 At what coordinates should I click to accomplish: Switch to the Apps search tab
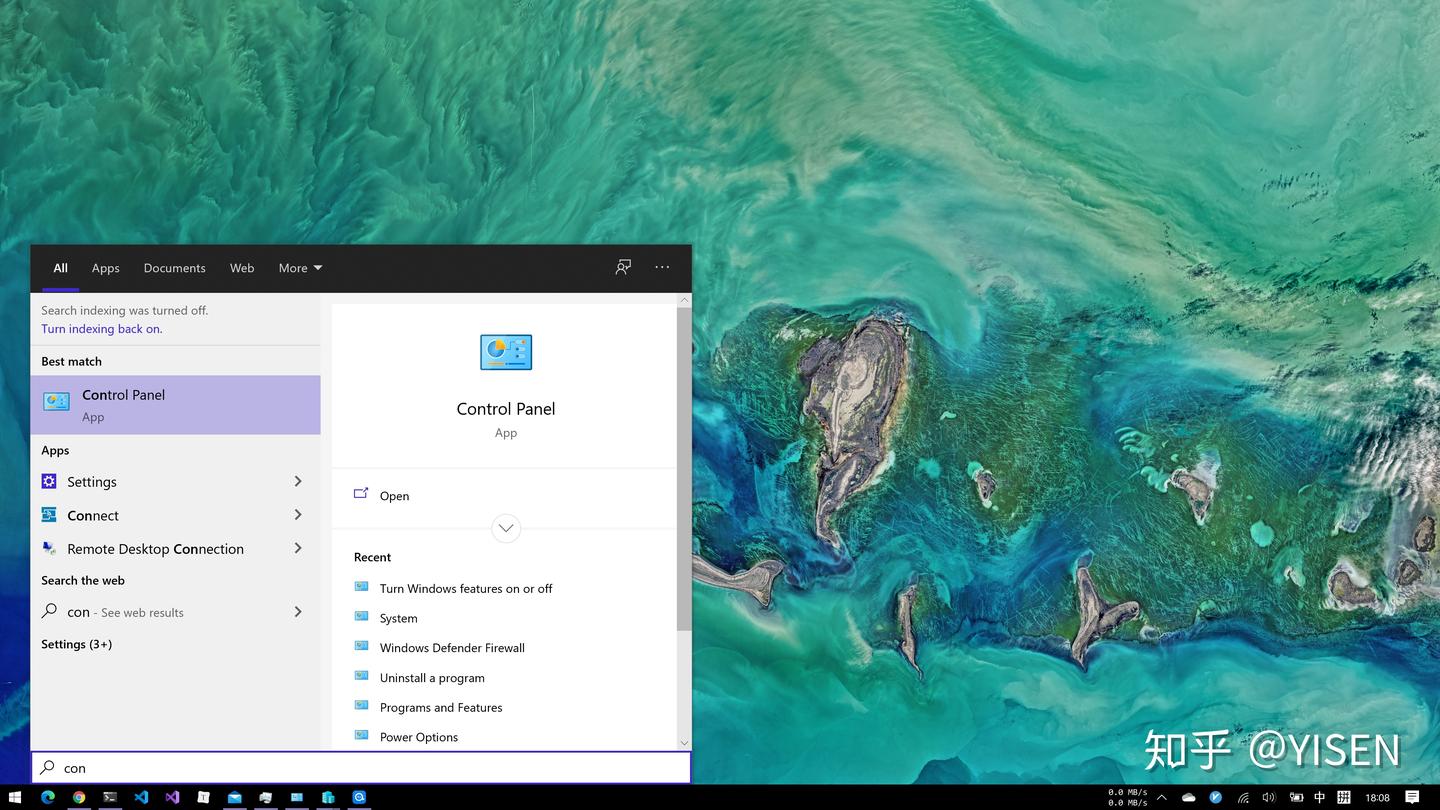tap(106, 268)
